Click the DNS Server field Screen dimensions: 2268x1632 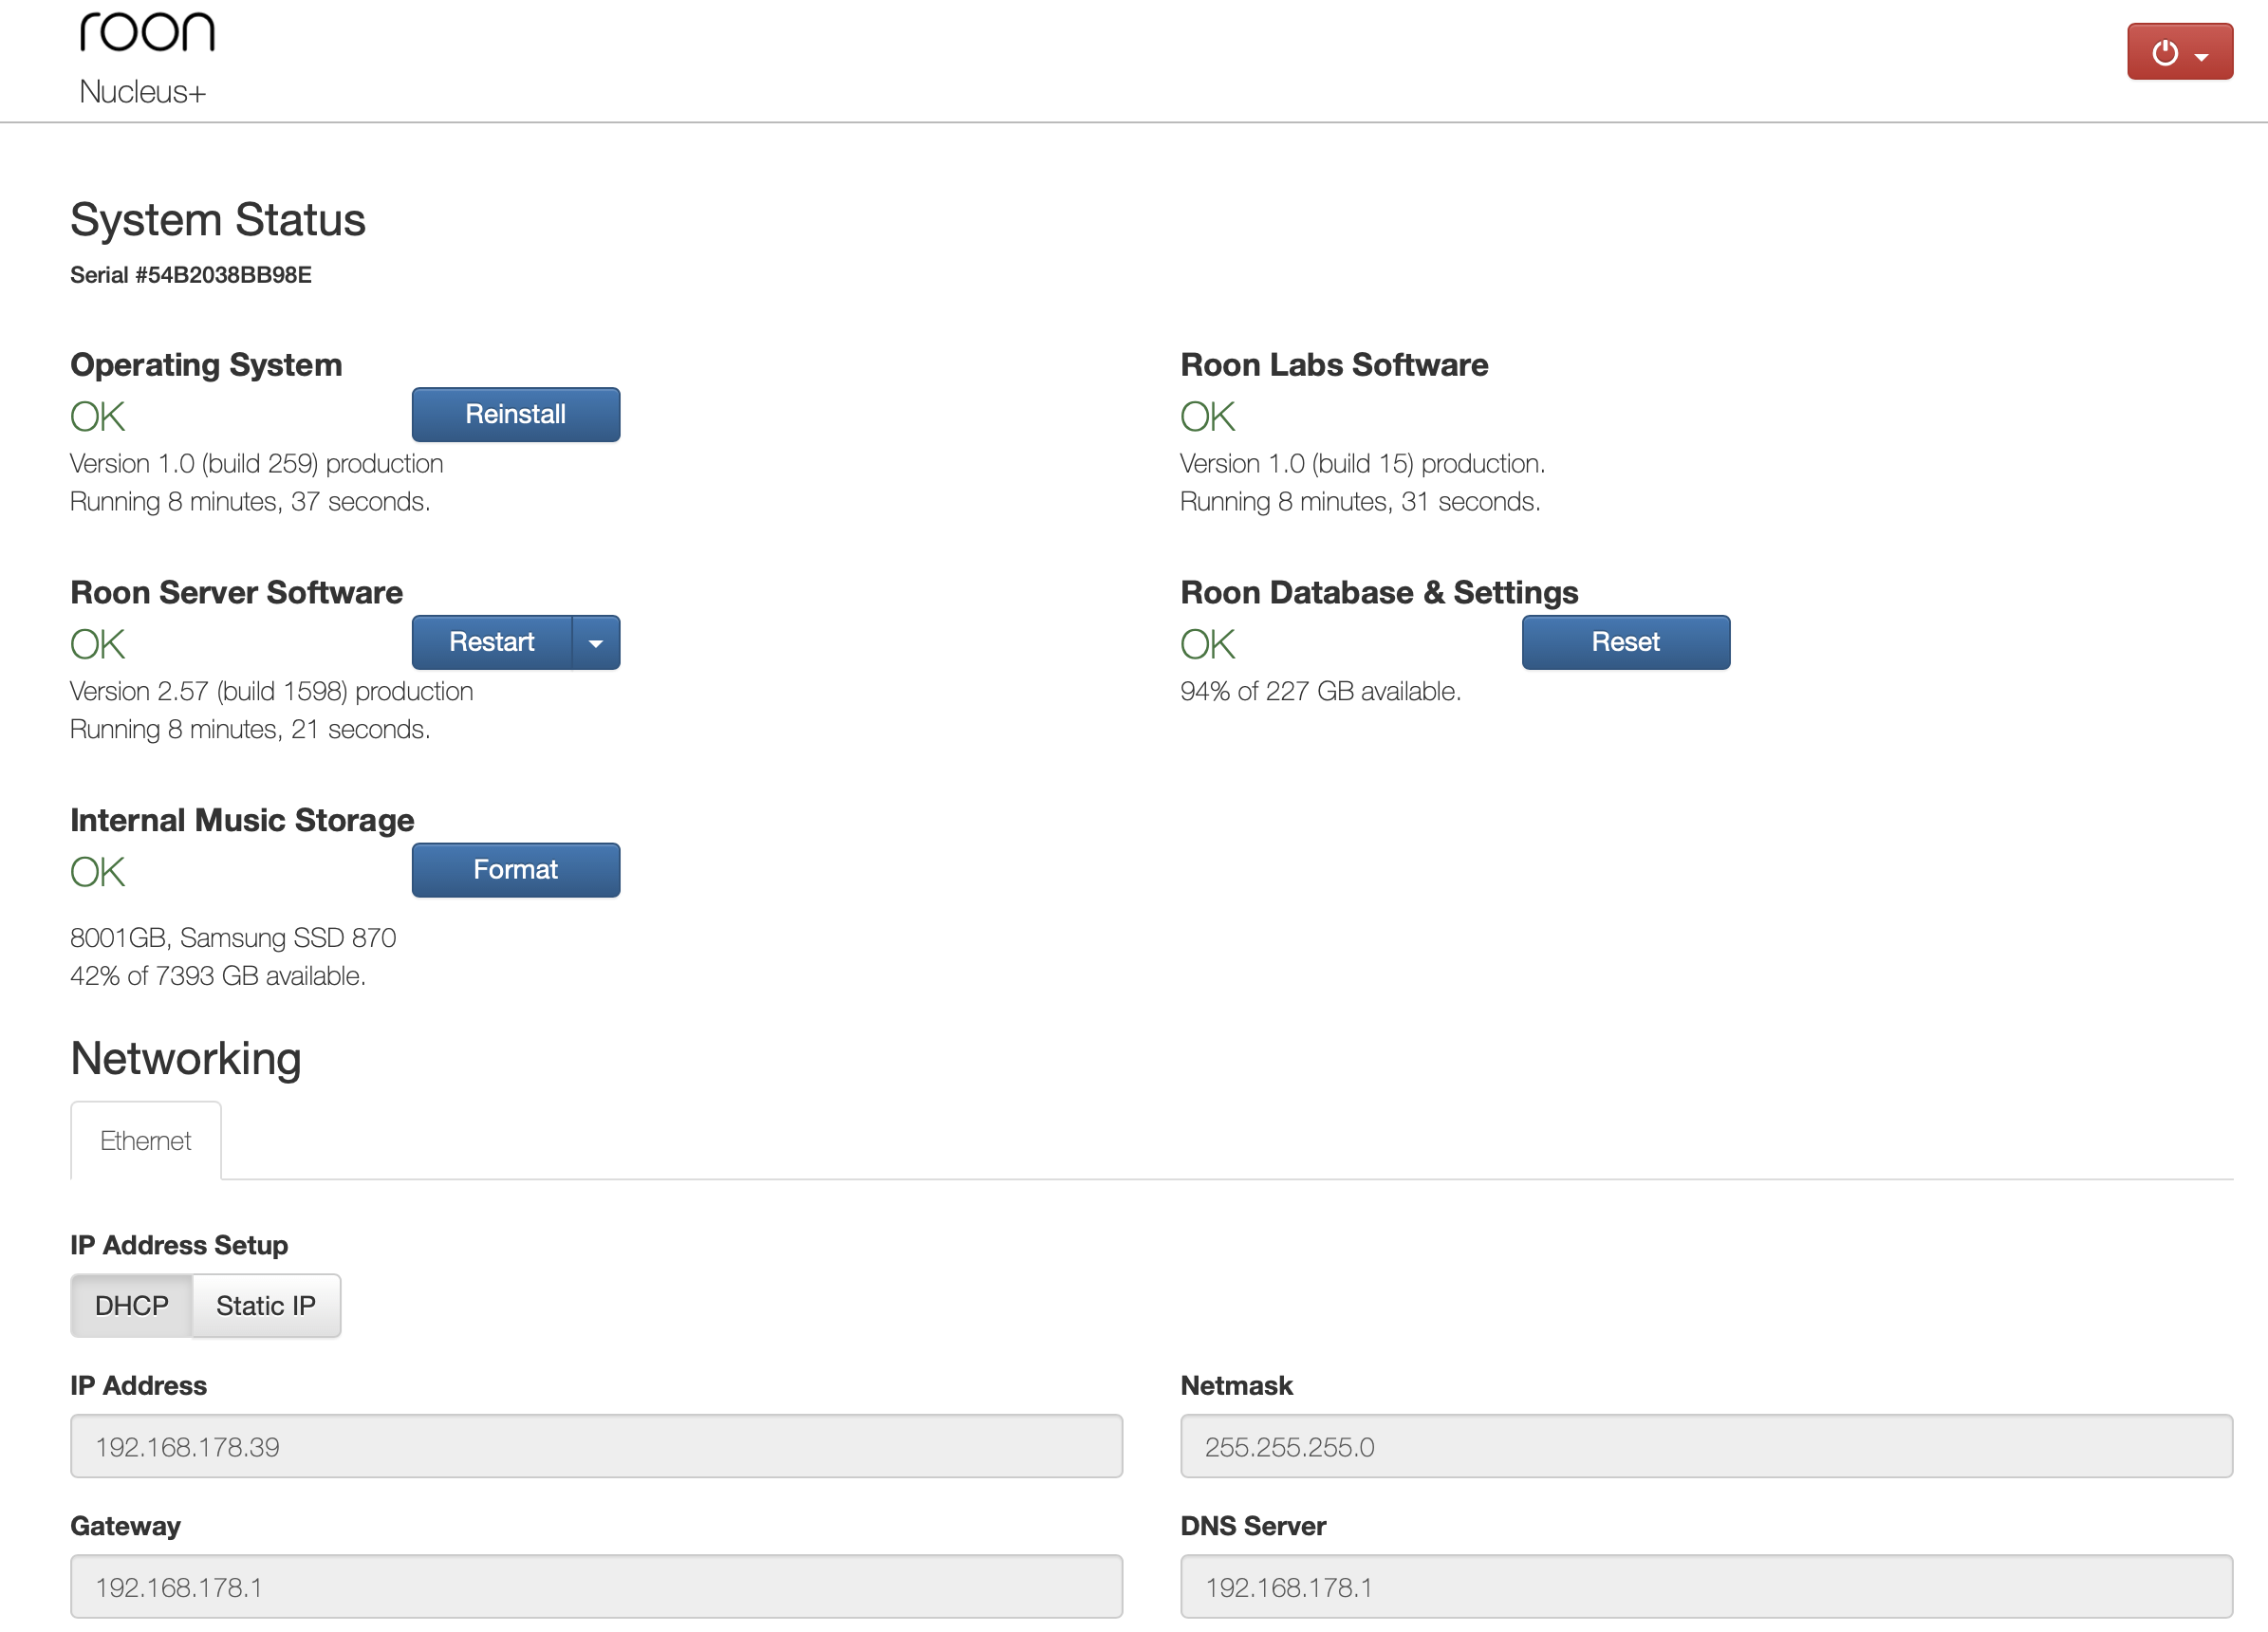click(1705, 1586)
